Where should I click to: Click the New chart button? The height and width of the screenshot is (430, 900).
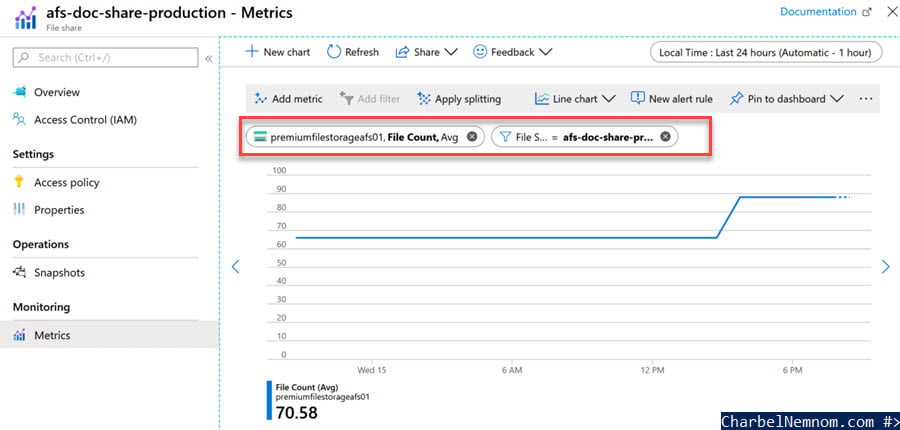click(278, 52)
